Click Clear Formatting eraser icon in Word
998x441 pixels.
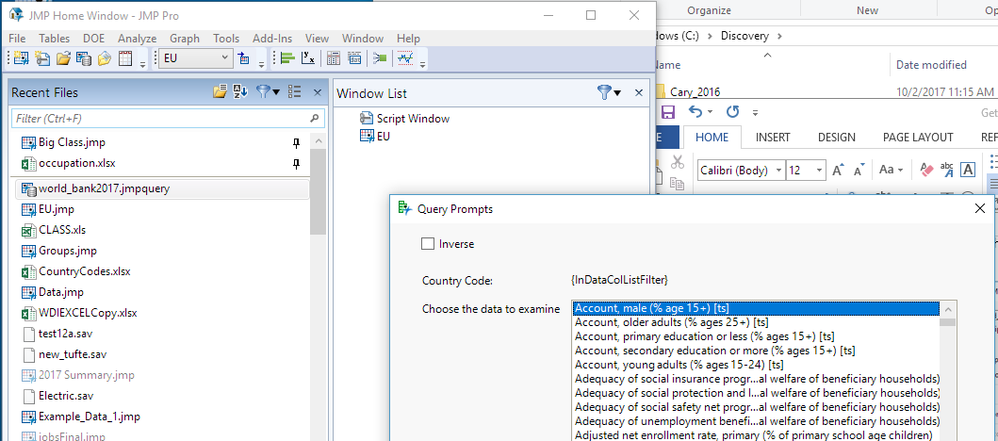click(x=927, y=170)
